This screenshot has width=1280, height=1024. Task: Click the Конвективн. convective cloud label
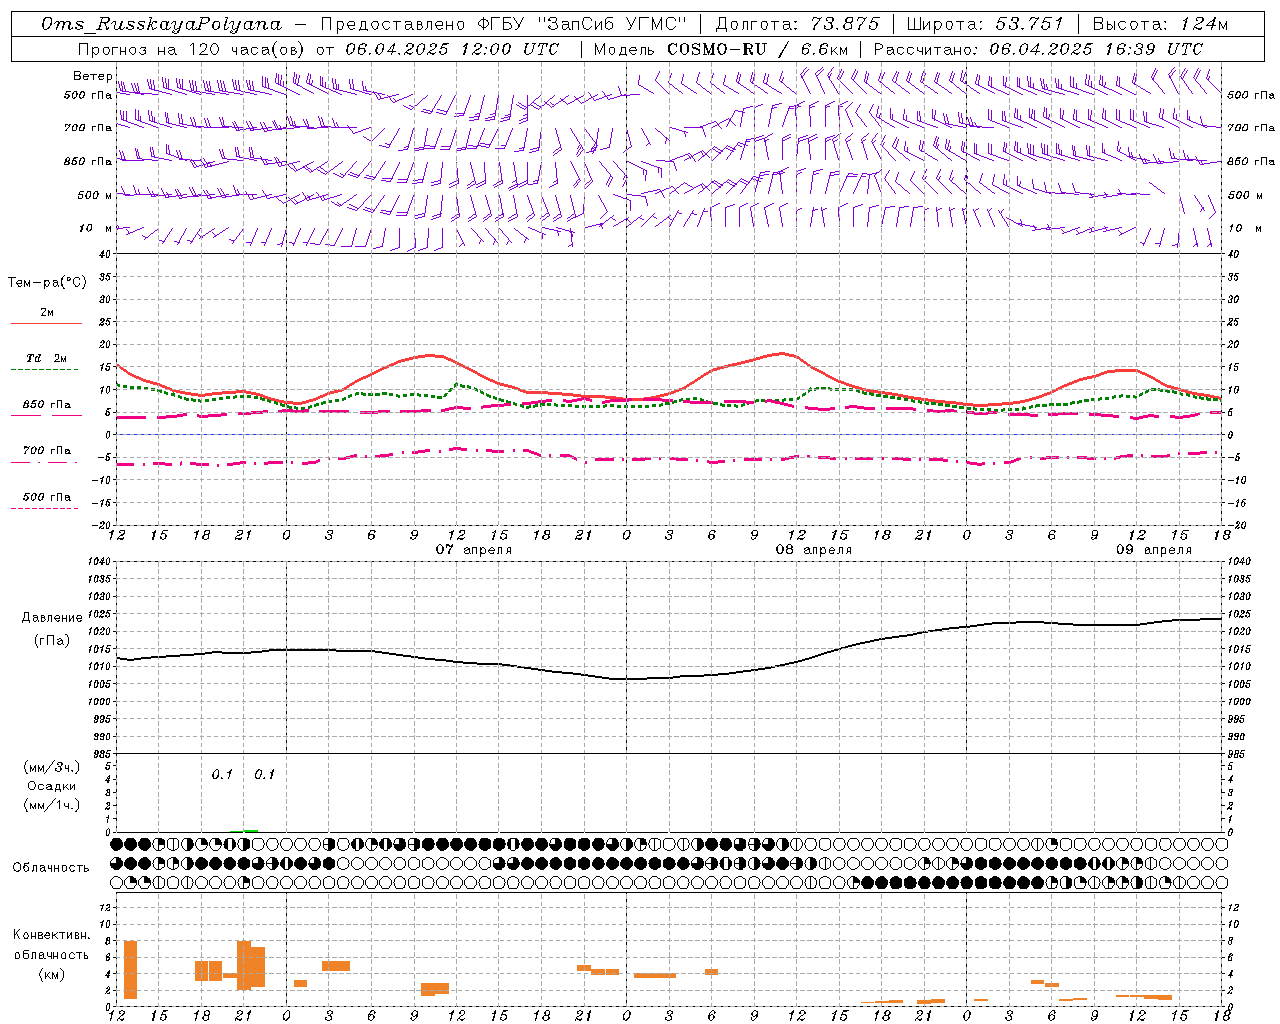tap(52, 935)
